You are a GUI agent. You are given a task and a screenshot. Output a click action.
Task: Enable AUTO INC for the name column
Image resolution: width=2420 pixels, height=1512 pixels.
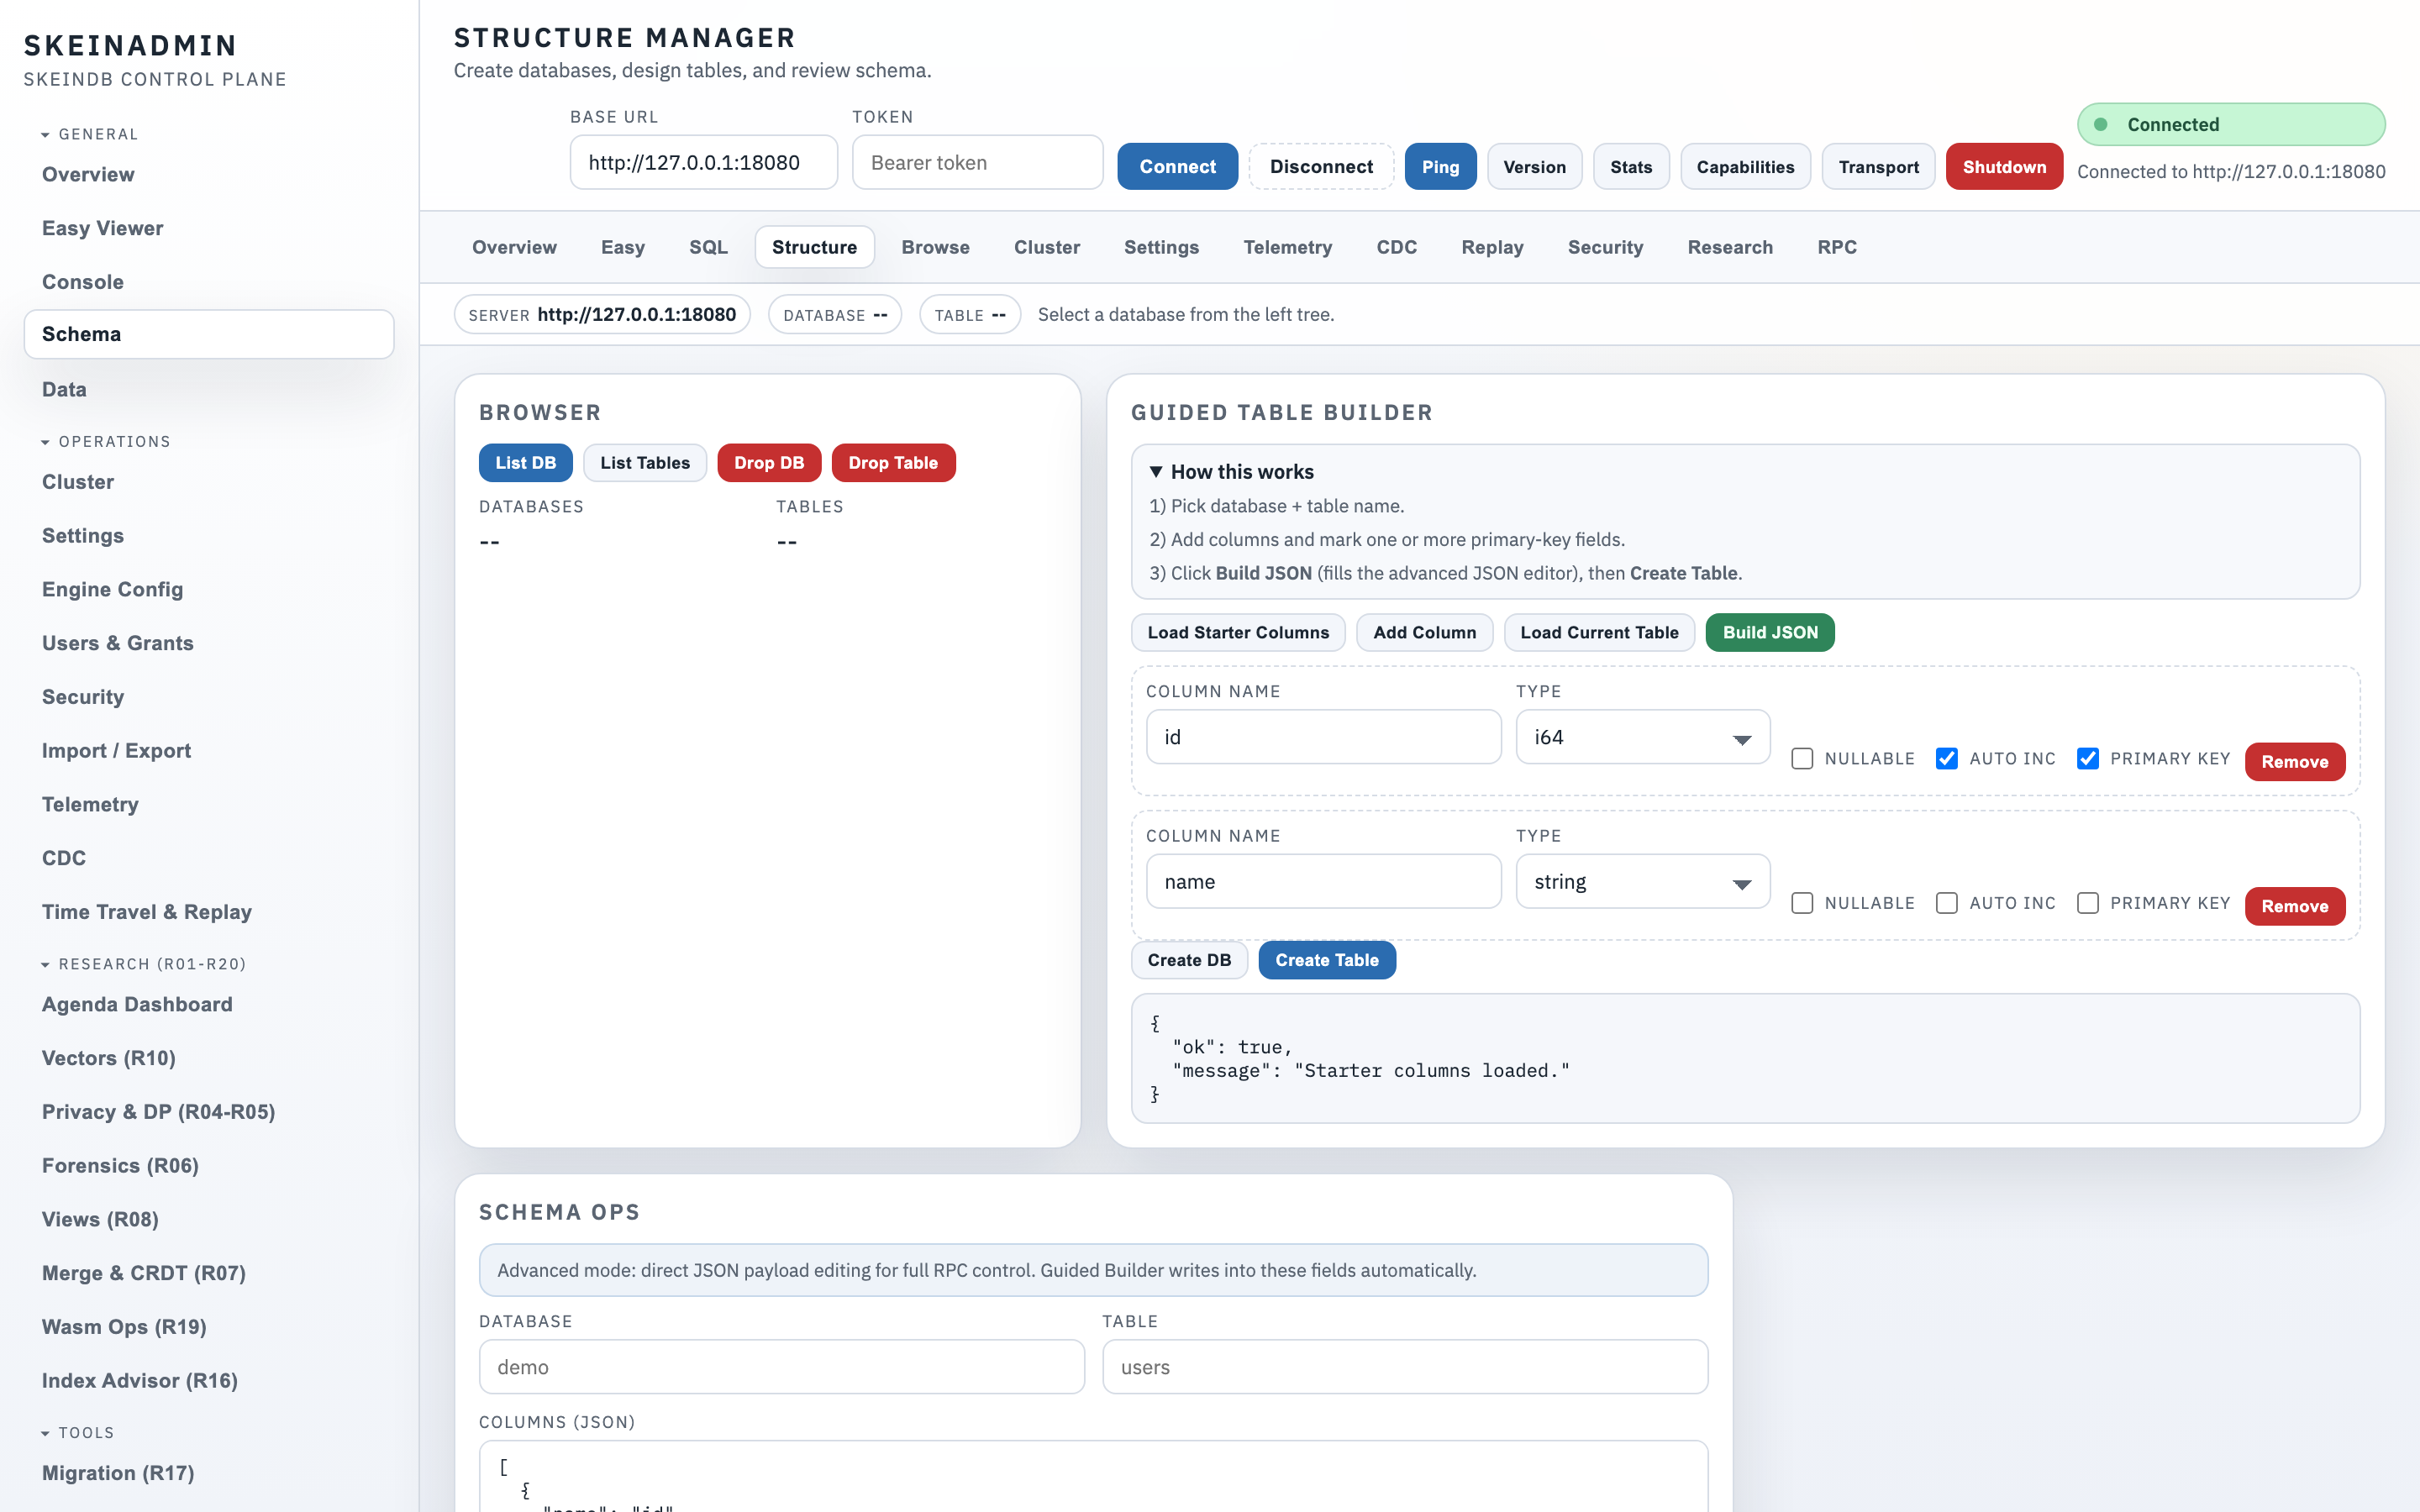click(1946, 903)
